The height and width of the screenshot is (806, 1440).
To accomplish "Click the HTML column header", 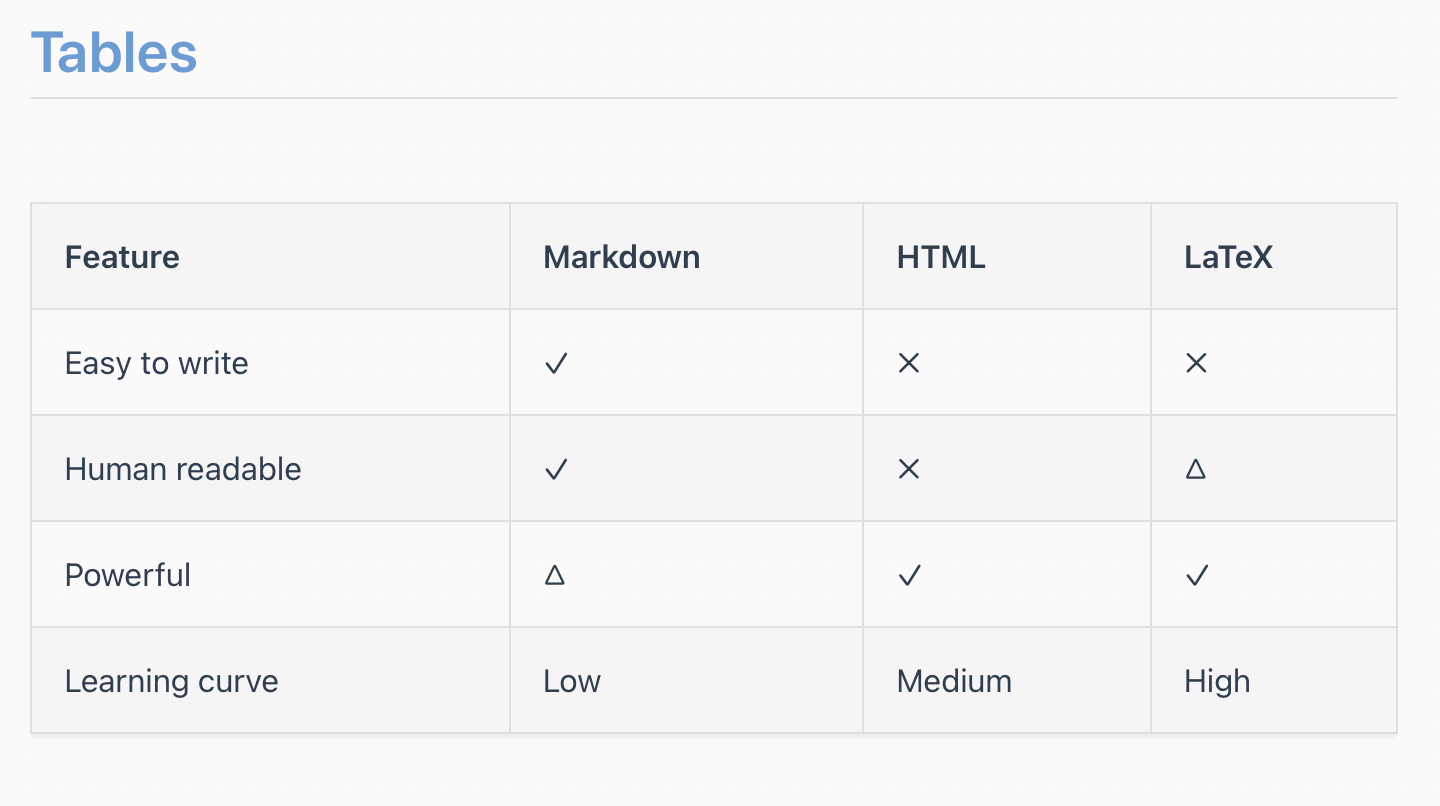I will pyautogui.click(x=941, y=257).
